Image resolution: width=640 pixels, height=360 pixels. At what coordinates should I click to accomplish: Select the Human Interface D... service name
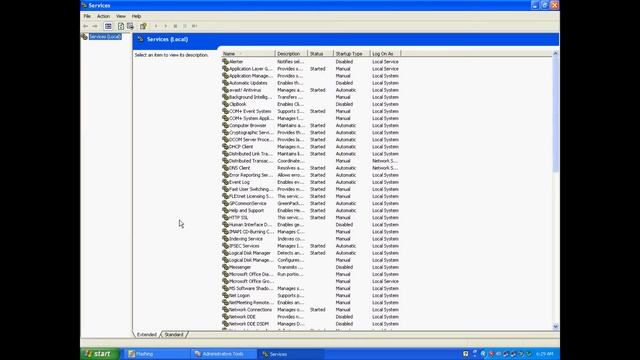[250, 224]
